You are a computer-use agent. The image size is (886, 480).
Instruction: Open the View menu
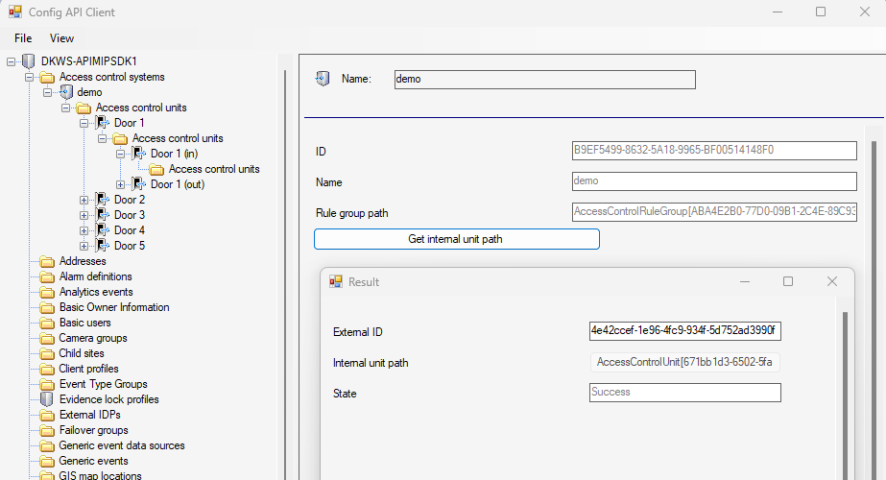click(x=62, y=38)
